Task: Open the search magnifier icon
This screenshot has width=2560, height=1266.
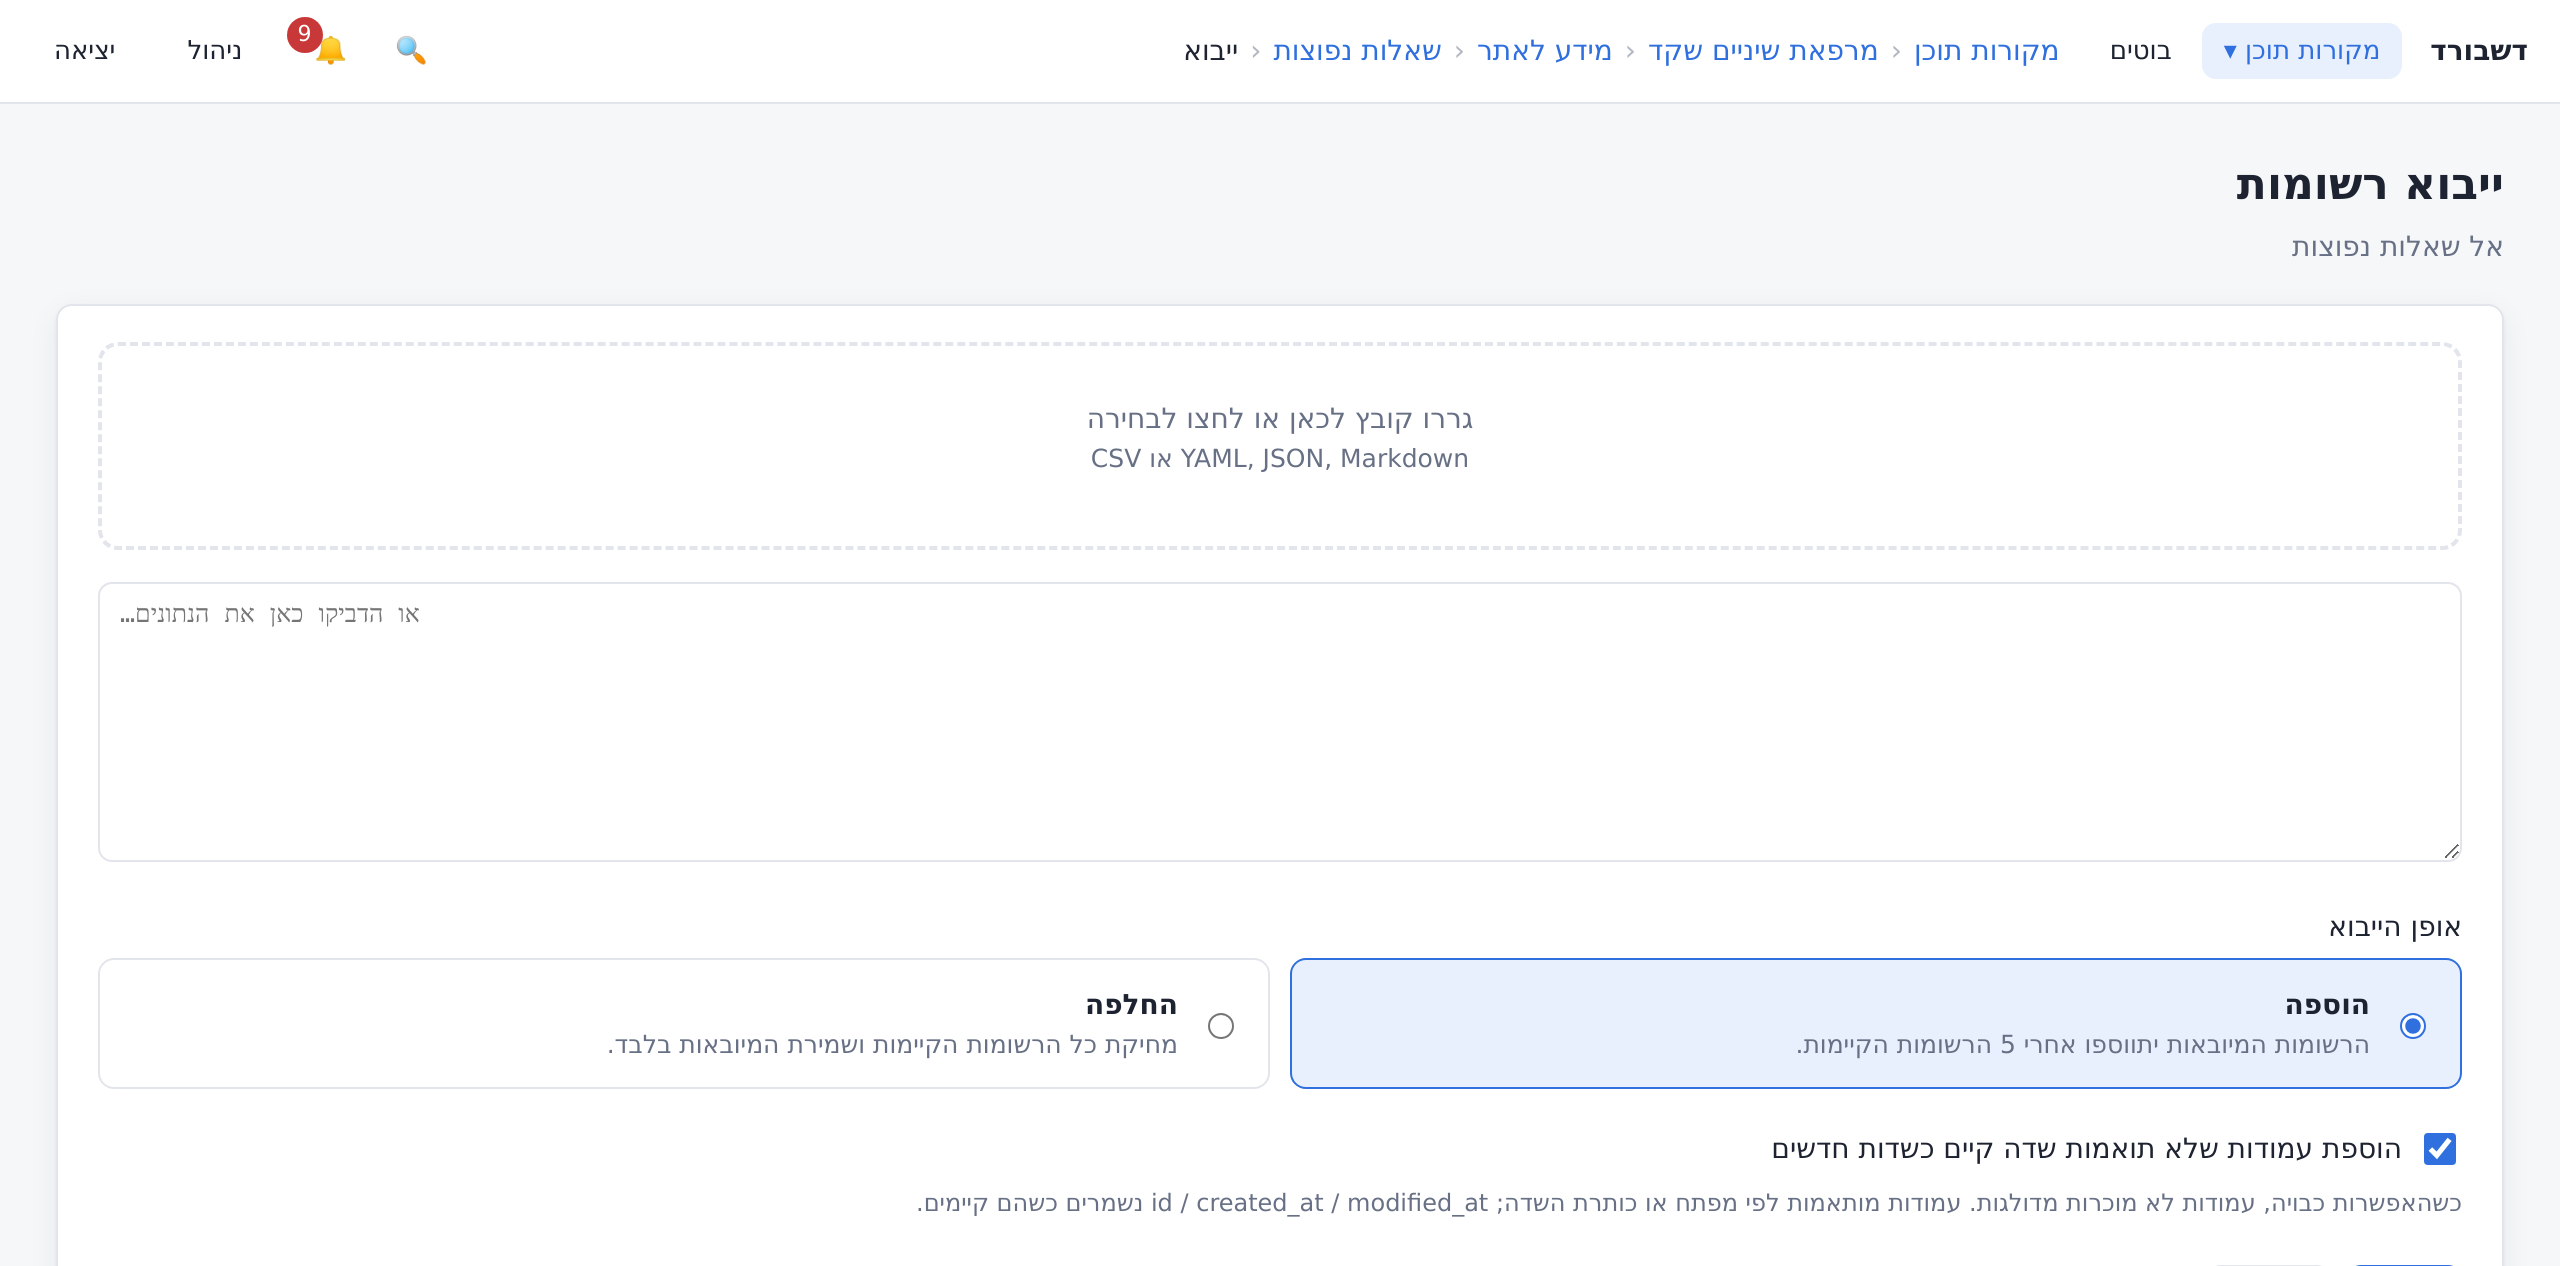Action: 411,50
